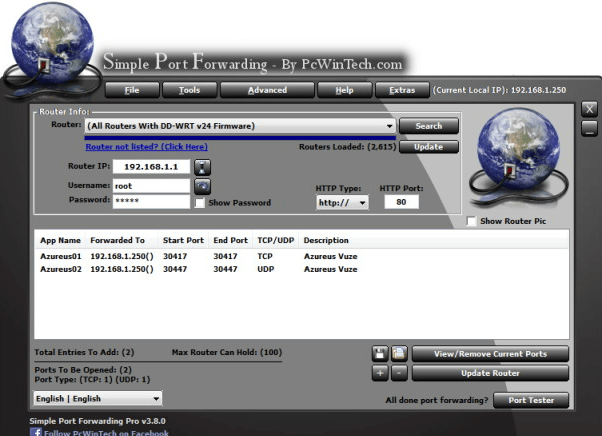
Task: Click the blue router loading progress bar
Action: (240, 137)
